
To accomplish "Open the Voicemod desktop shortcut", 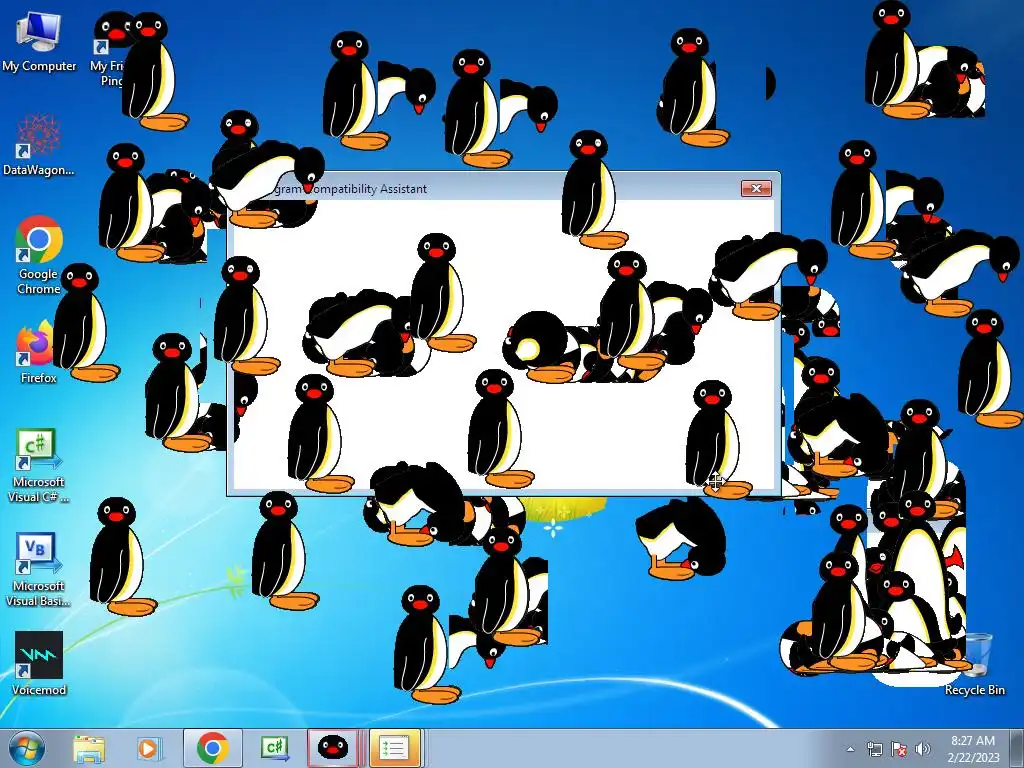I will tap(39, 663).
